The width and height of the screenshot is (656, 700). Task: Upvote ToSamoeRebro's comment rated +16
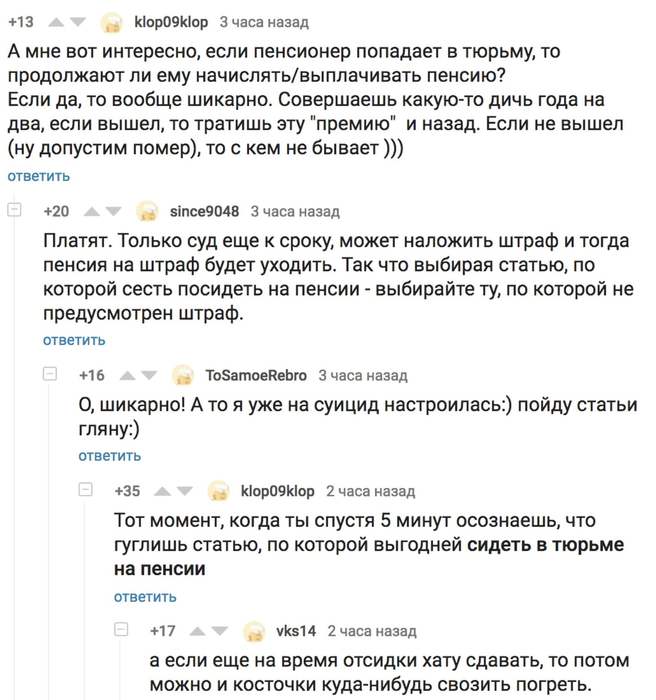(128, 376)
